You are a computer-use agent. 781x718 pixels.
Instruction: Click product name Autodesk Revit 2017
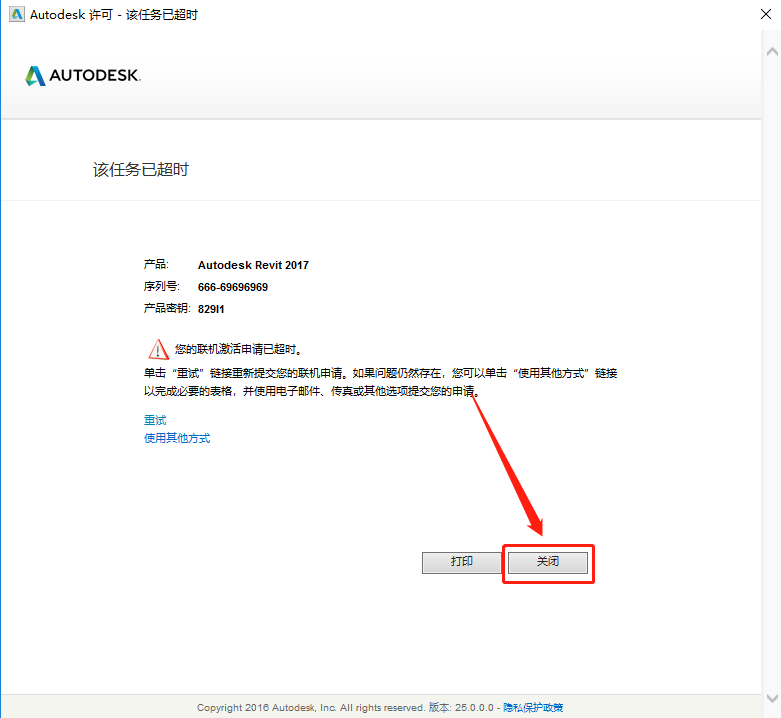click(253, 265)
